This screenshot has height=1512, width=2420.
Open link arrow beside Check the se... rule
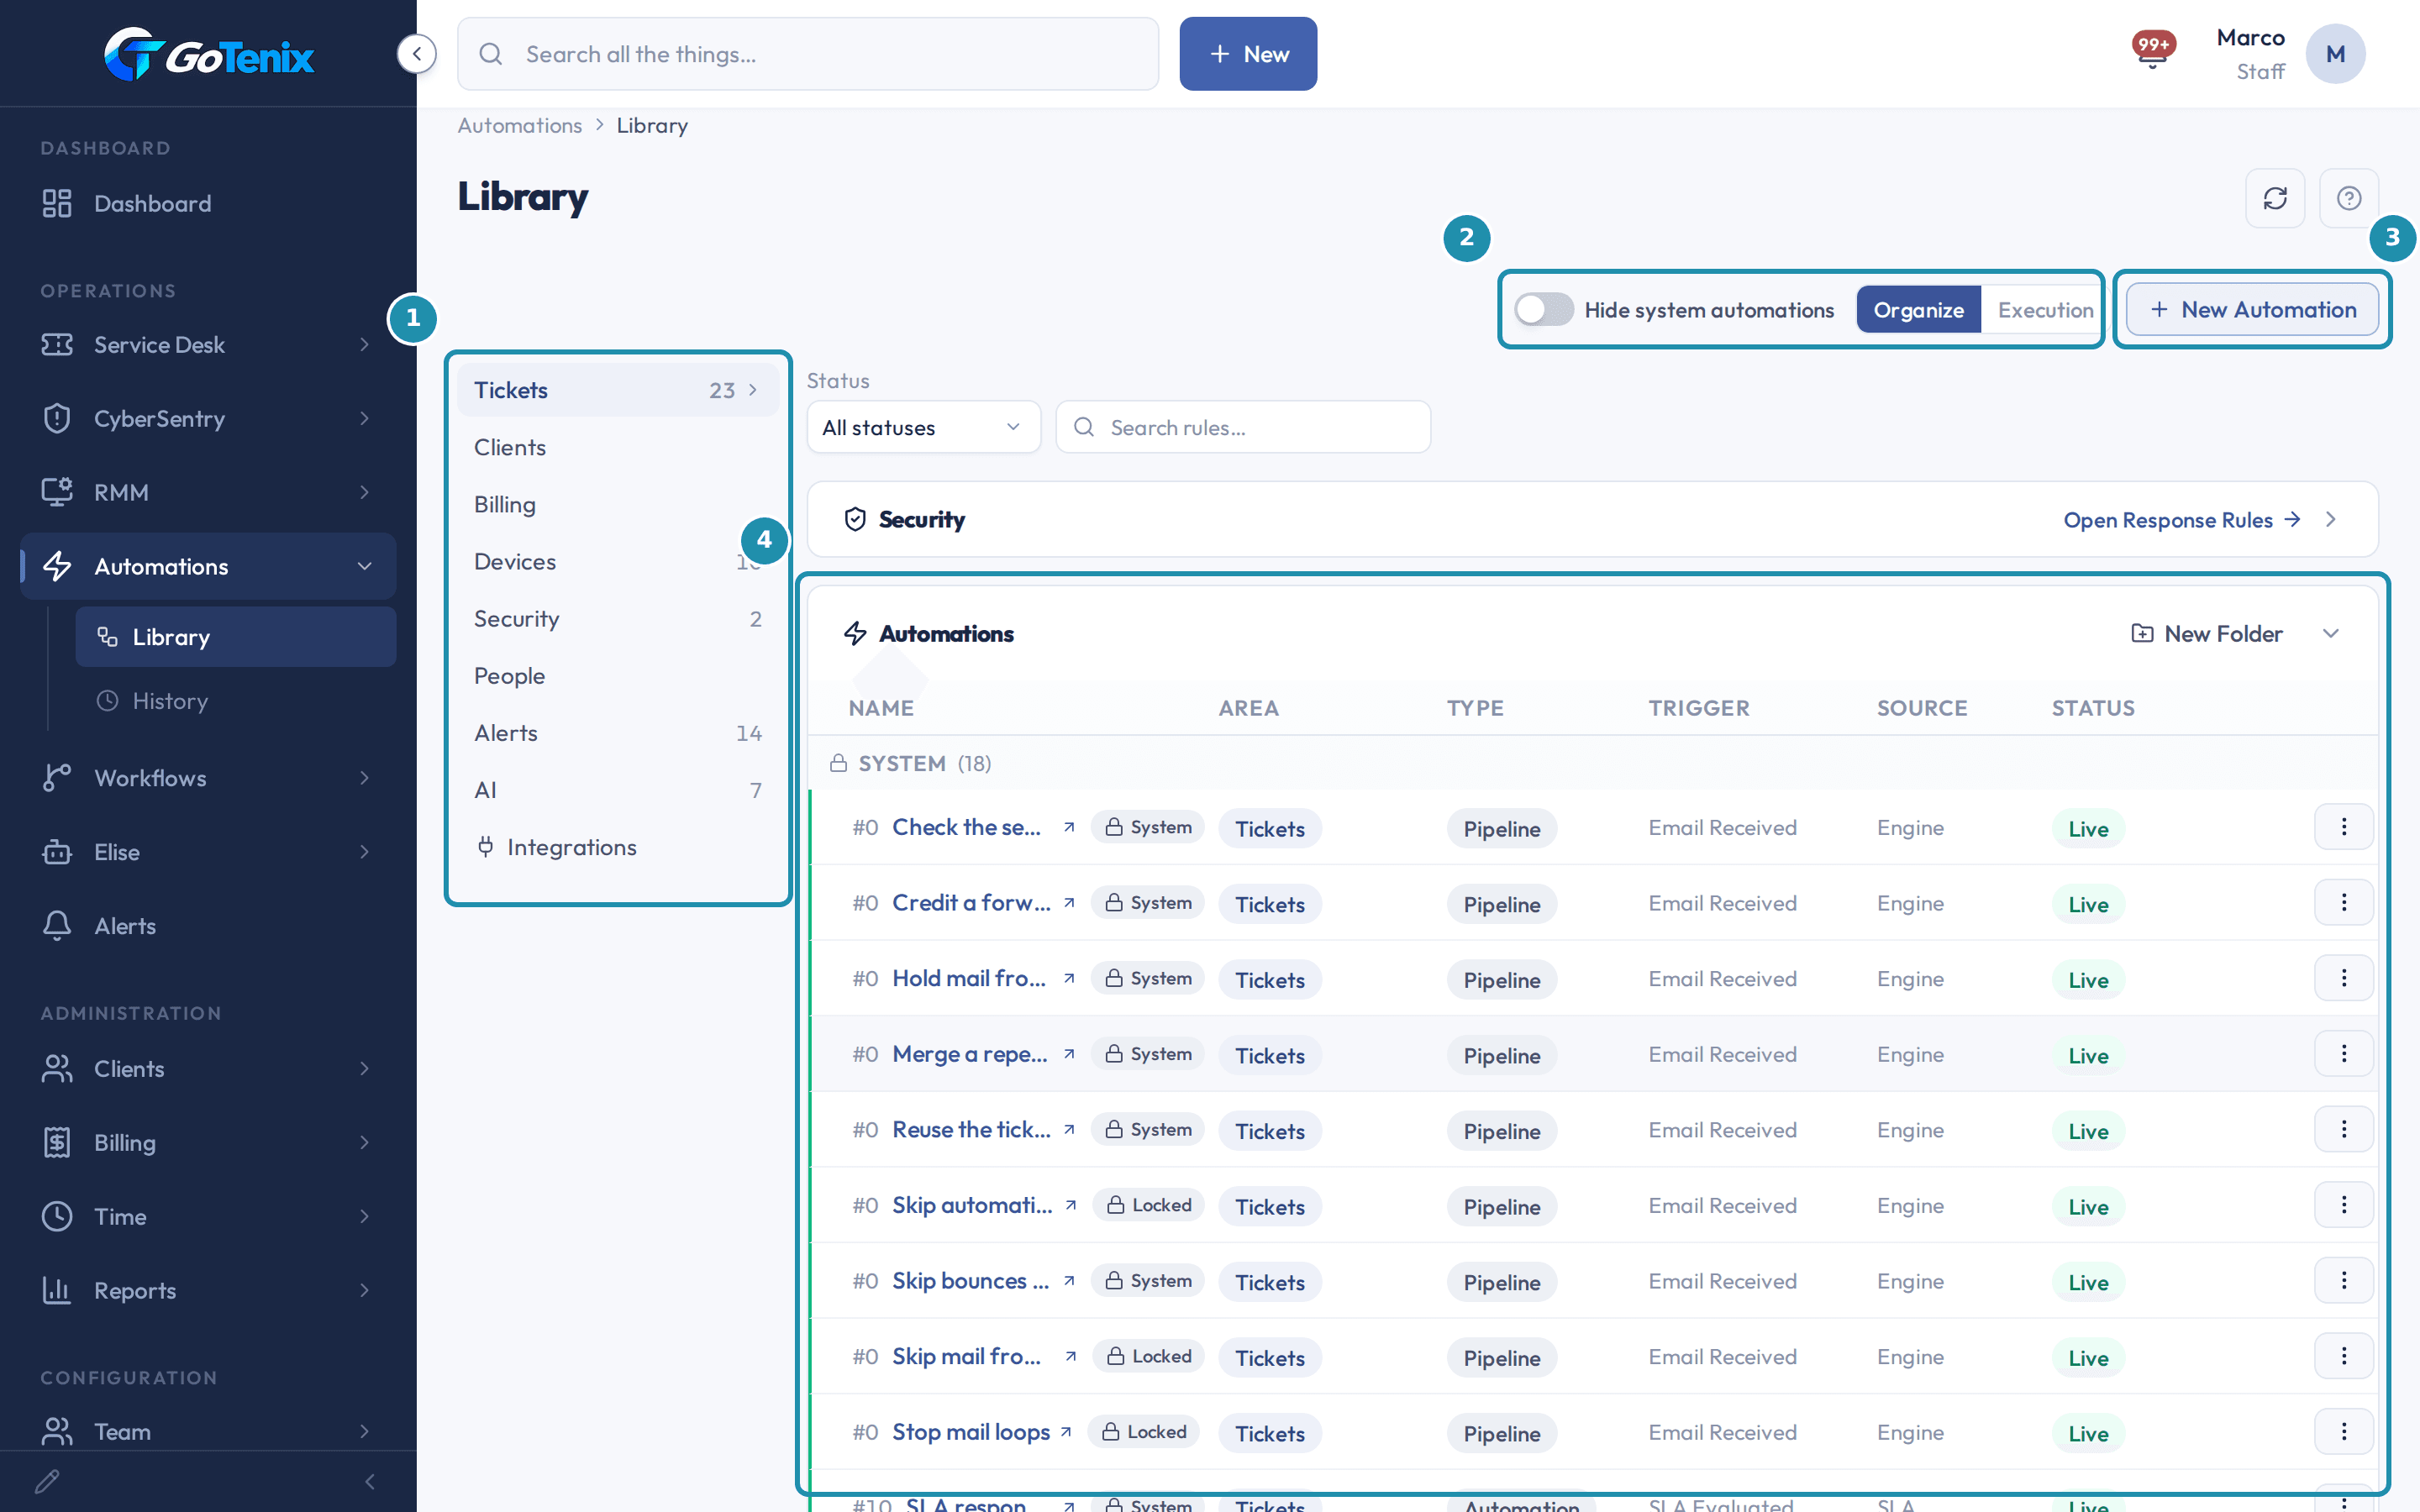click(1069, 827)
